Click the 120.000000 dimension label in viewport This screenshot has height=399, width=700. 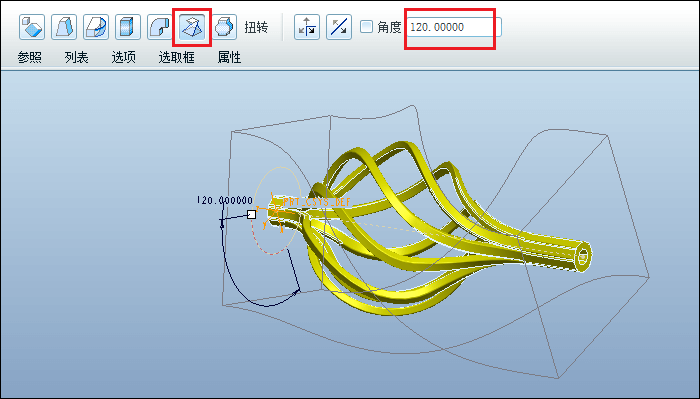pos(225,200)
